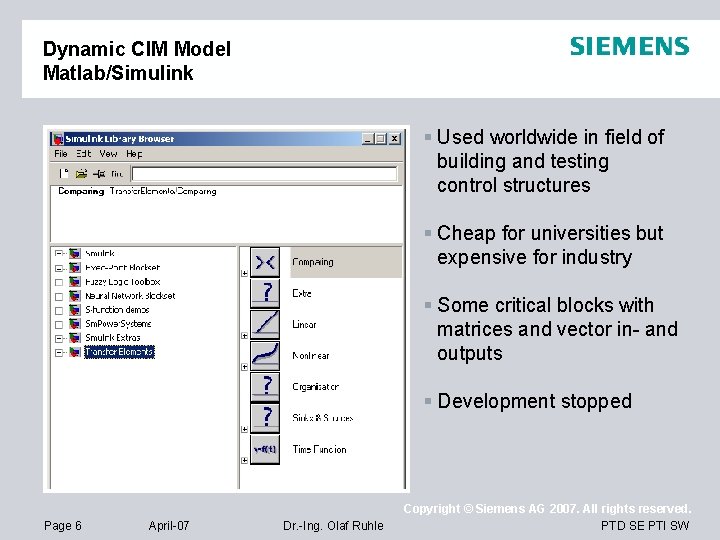
Task: Click the pin window toolbar icon
Action: pyautogui.click(x=99, y=174)
